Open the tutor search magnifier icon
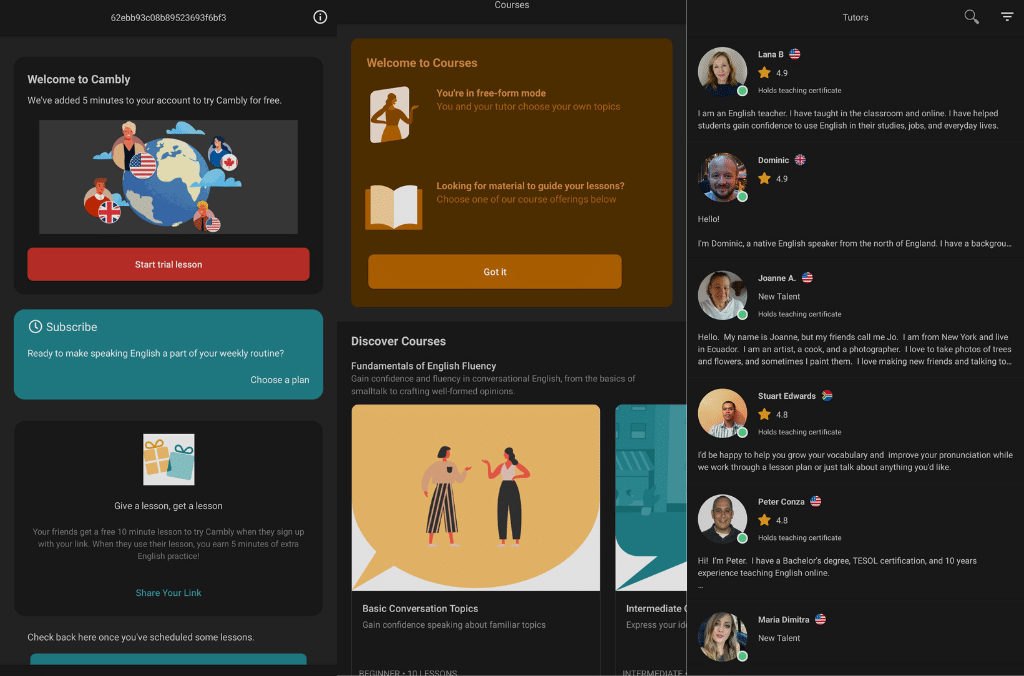1024x676 pixels. coord(971,17)
